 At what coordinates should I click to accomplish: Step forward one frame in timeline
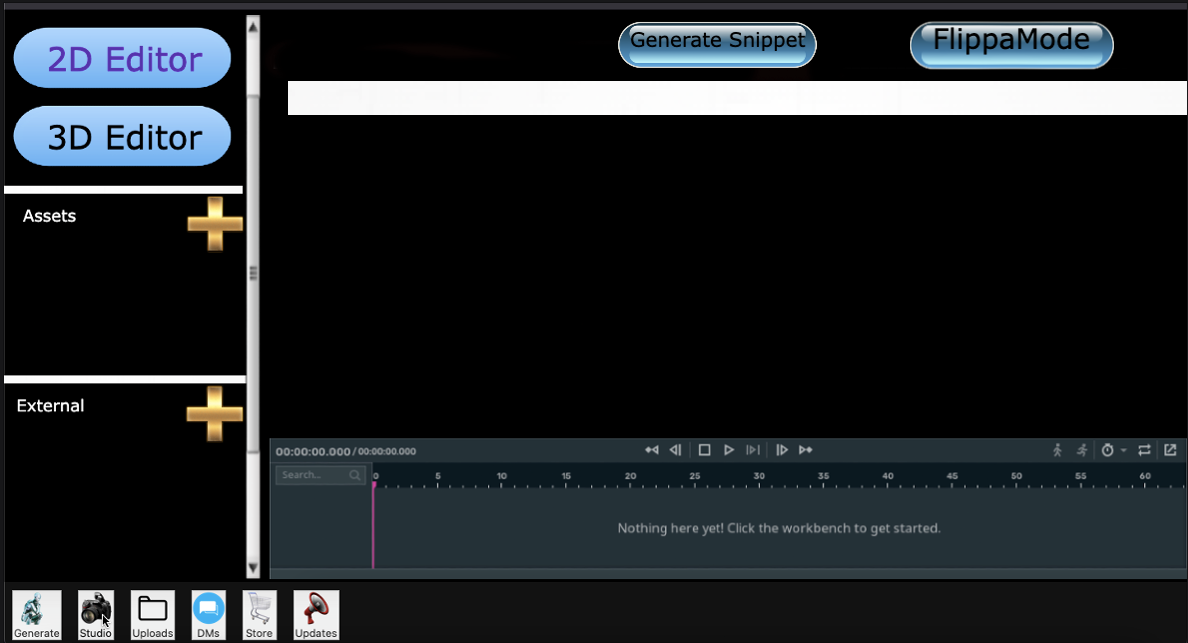(782, 450)
